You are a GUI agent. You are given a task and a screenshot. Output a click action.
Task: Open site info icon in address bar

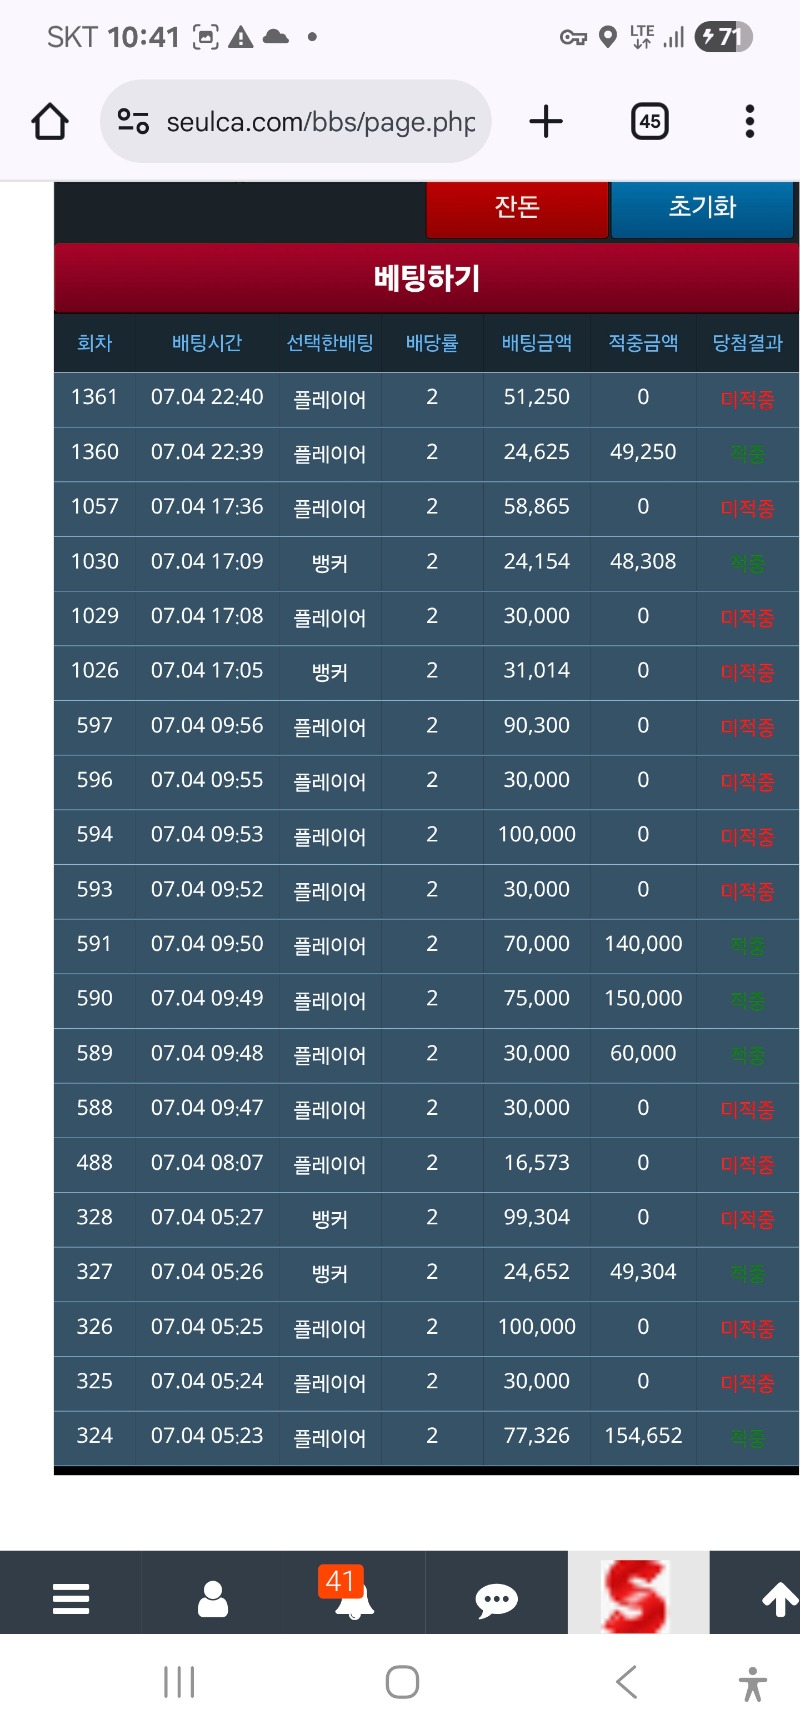(x=133, y=122)
